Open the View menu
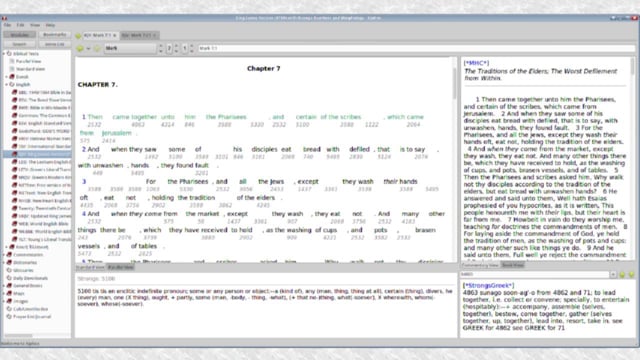Image resolution: width=640 pixels, height=360 pixels. pyautogui.click(x=35, y=25)
